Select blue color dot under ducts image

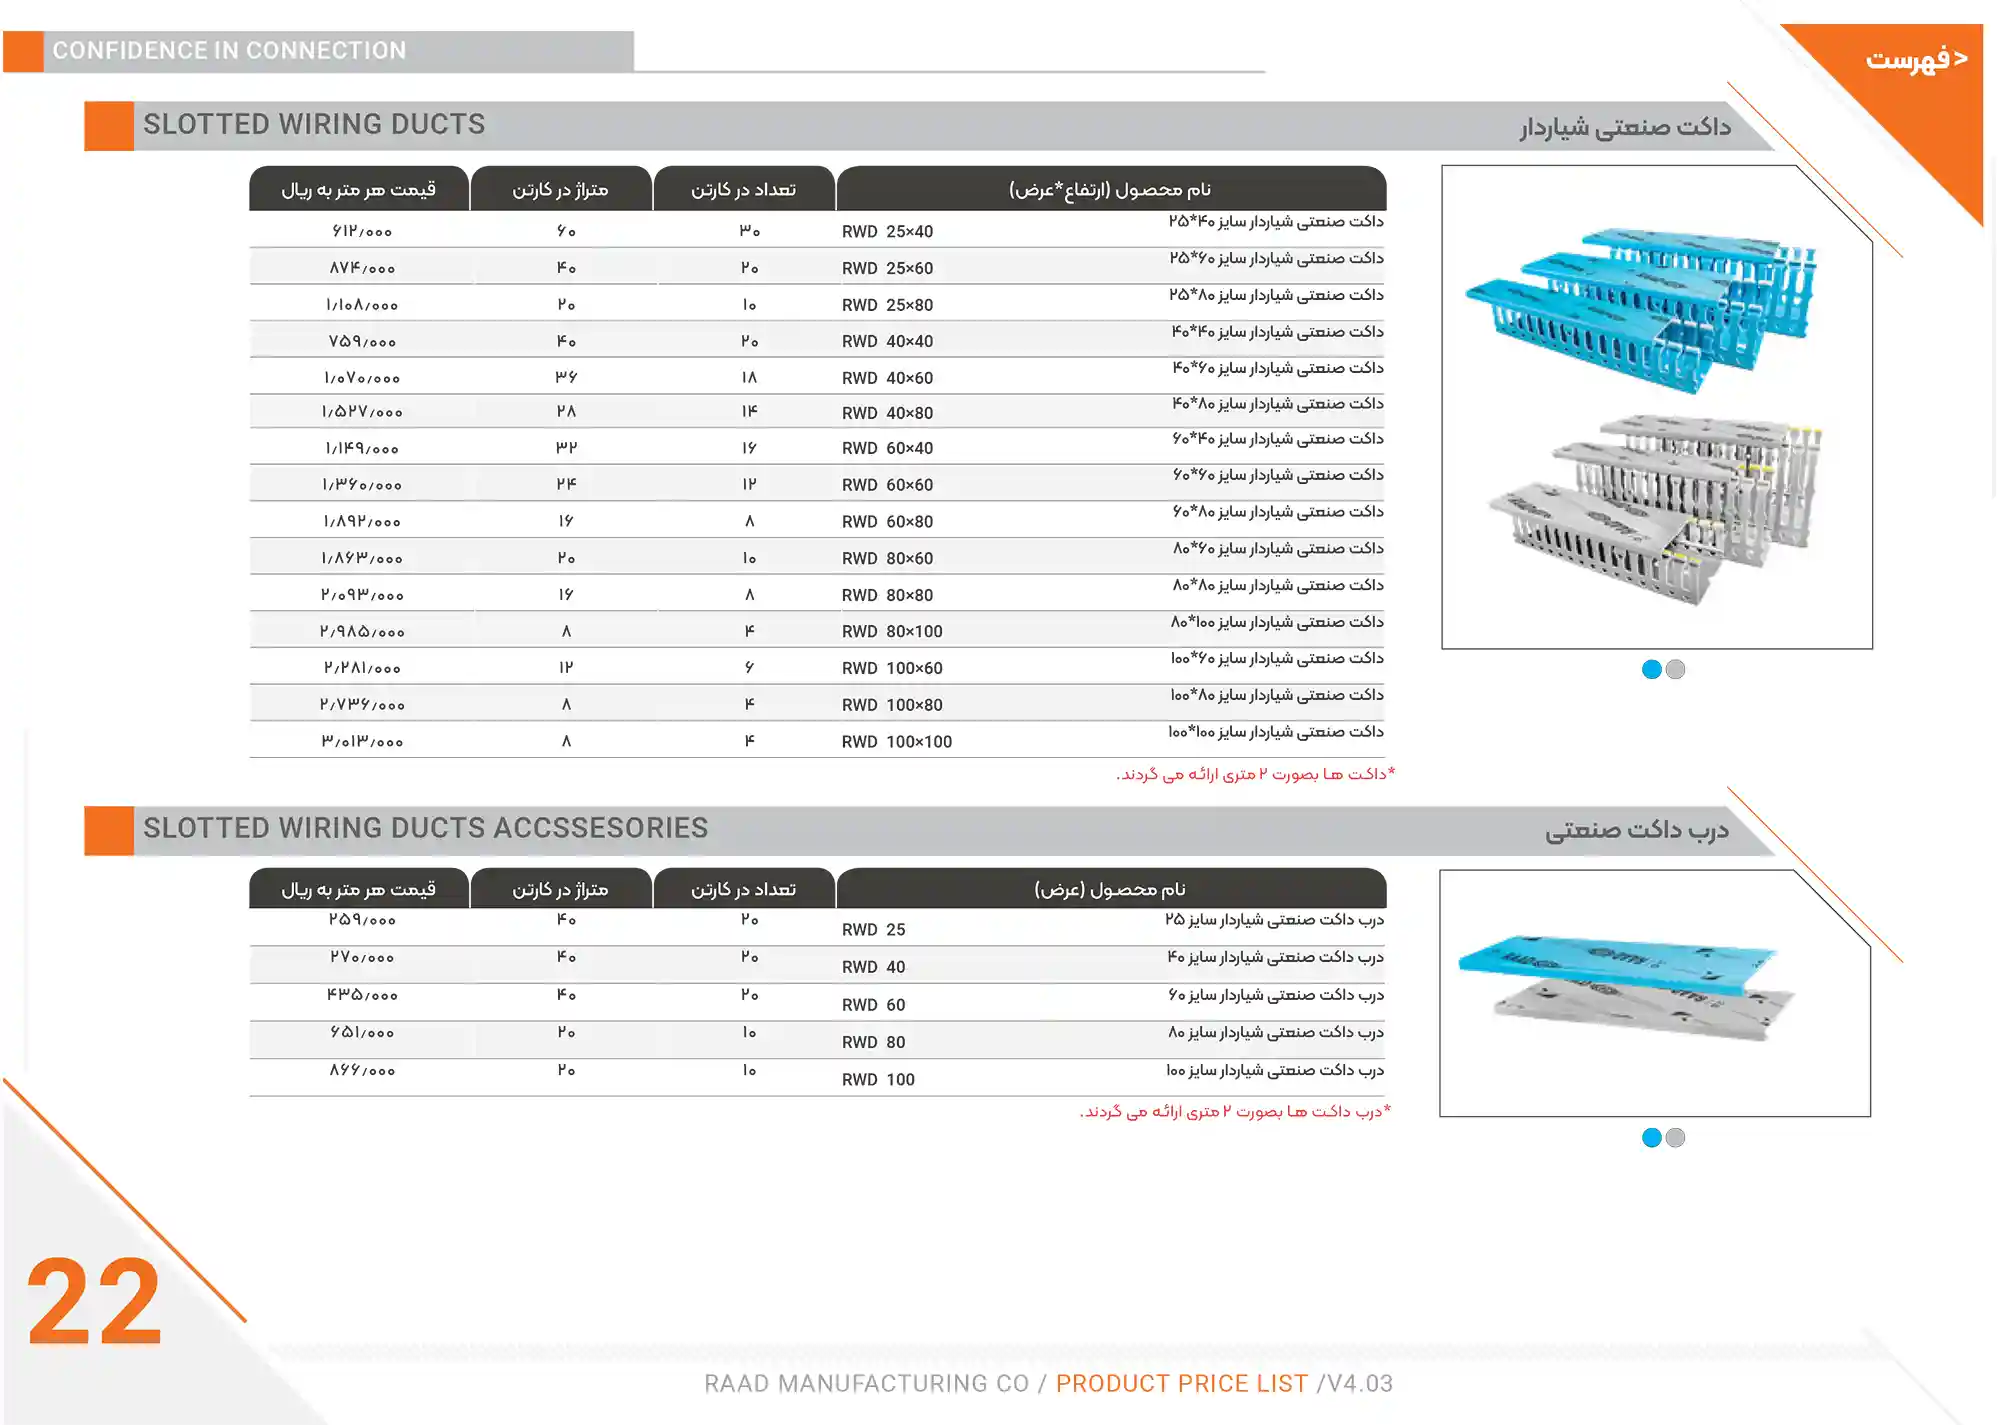click(1651, 669)
